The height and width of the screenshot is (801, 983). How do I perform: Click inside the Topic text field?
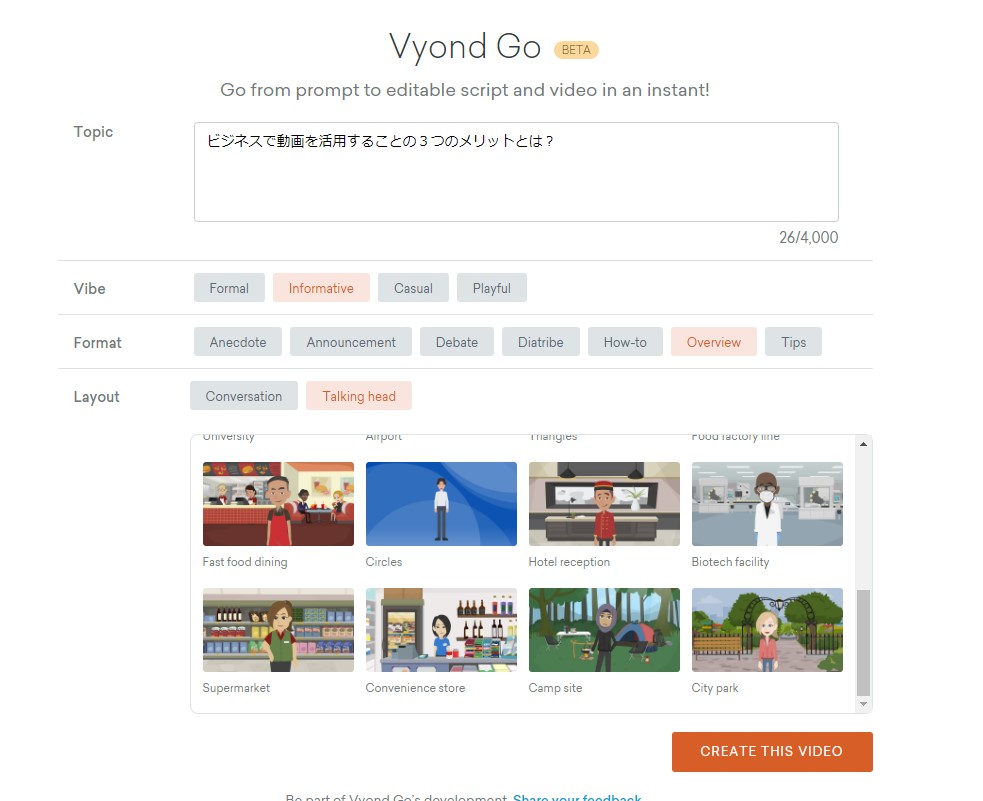point(515,172)
